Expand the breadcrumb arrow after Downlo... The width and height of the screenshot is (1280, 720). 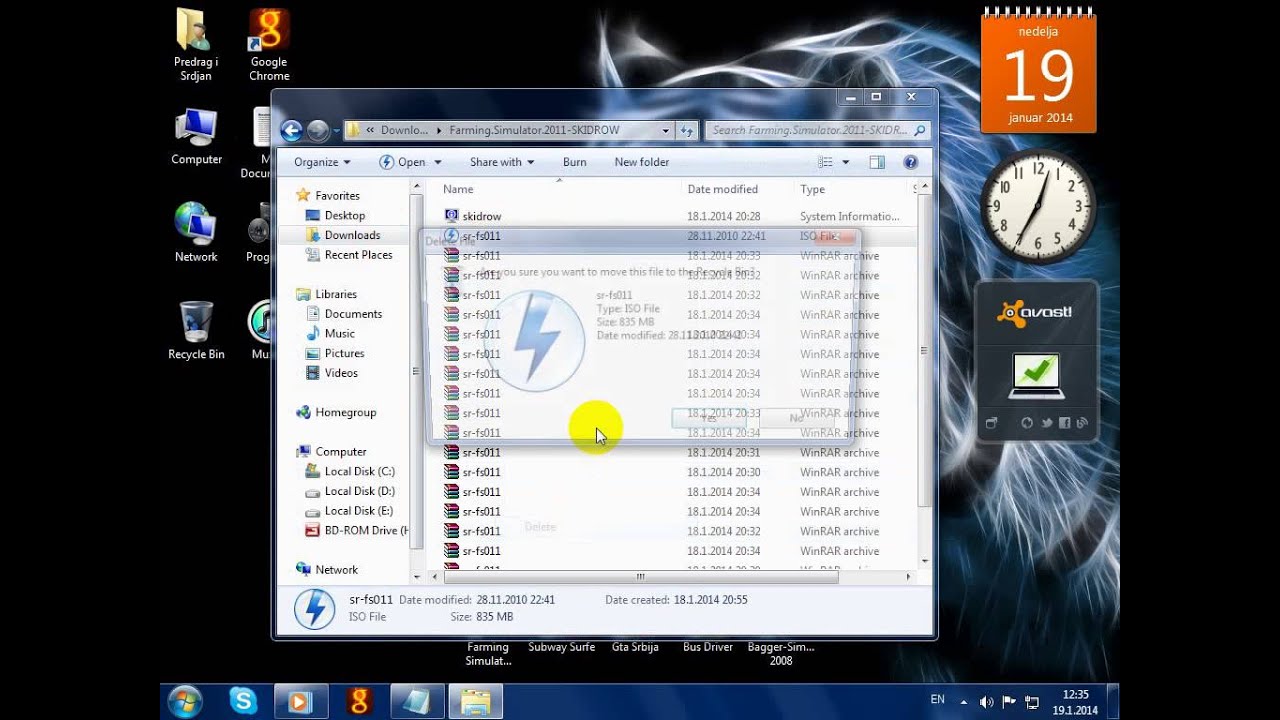point(437,130)
